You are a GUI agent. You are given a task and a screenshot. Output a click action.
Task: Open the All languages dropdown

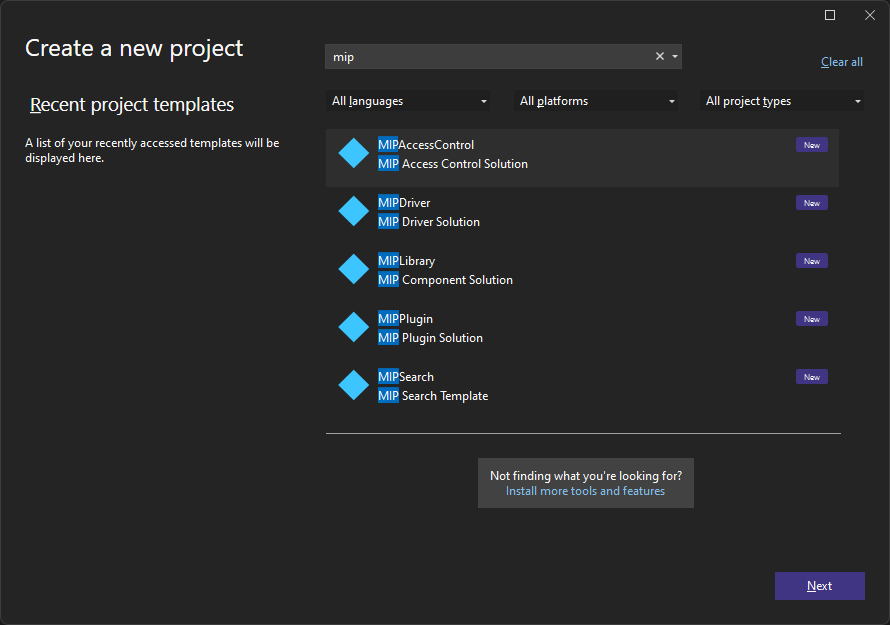[408, 100]
